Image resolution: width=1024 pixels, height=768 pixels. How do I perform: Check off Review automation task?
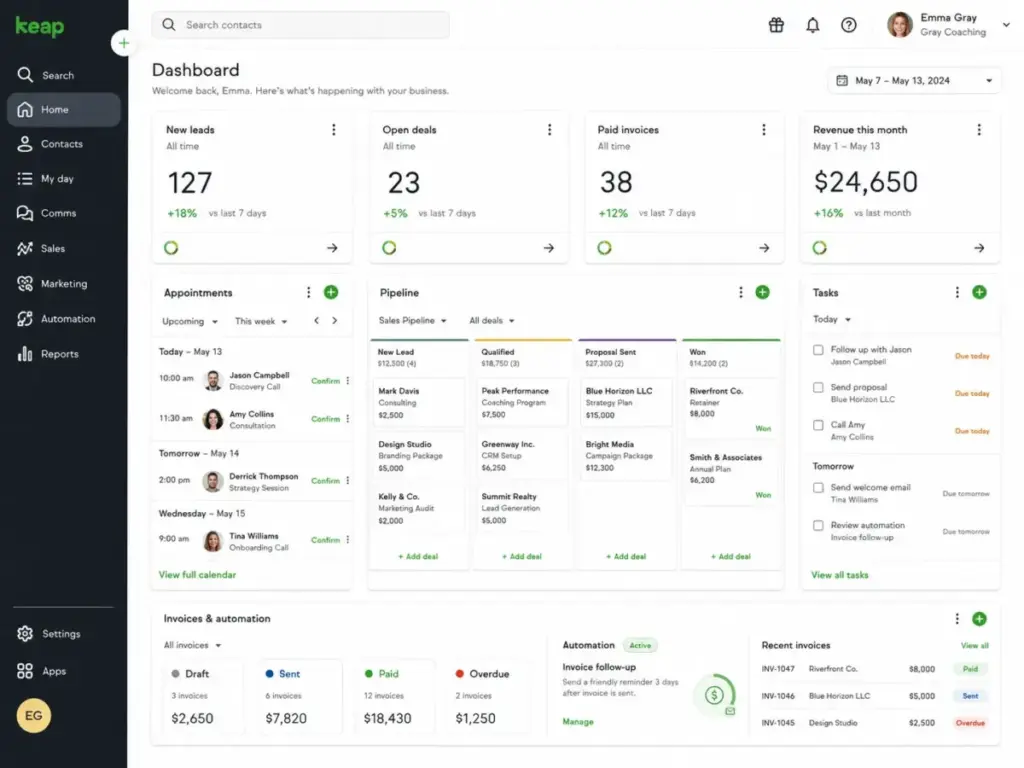[818, 526]
